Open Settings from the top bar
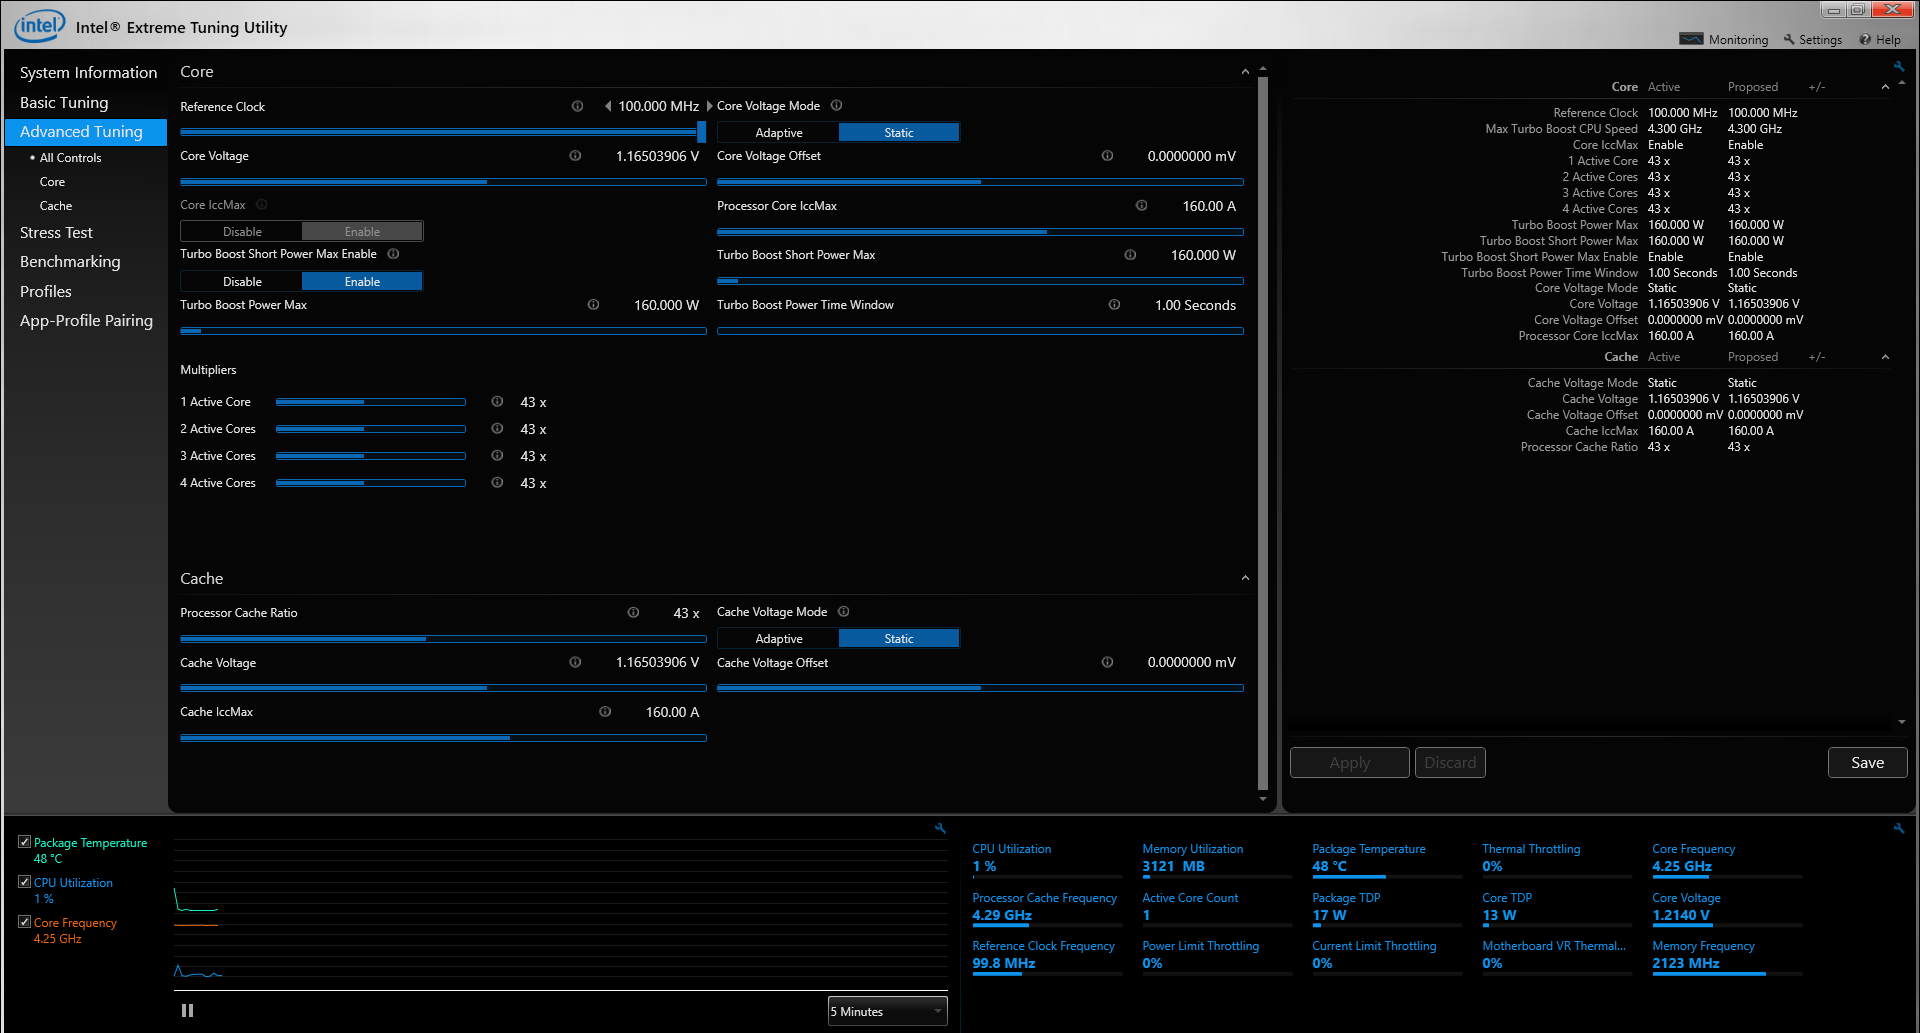The height and width of the screenshot is (1033, 1920). [1812, 40]
